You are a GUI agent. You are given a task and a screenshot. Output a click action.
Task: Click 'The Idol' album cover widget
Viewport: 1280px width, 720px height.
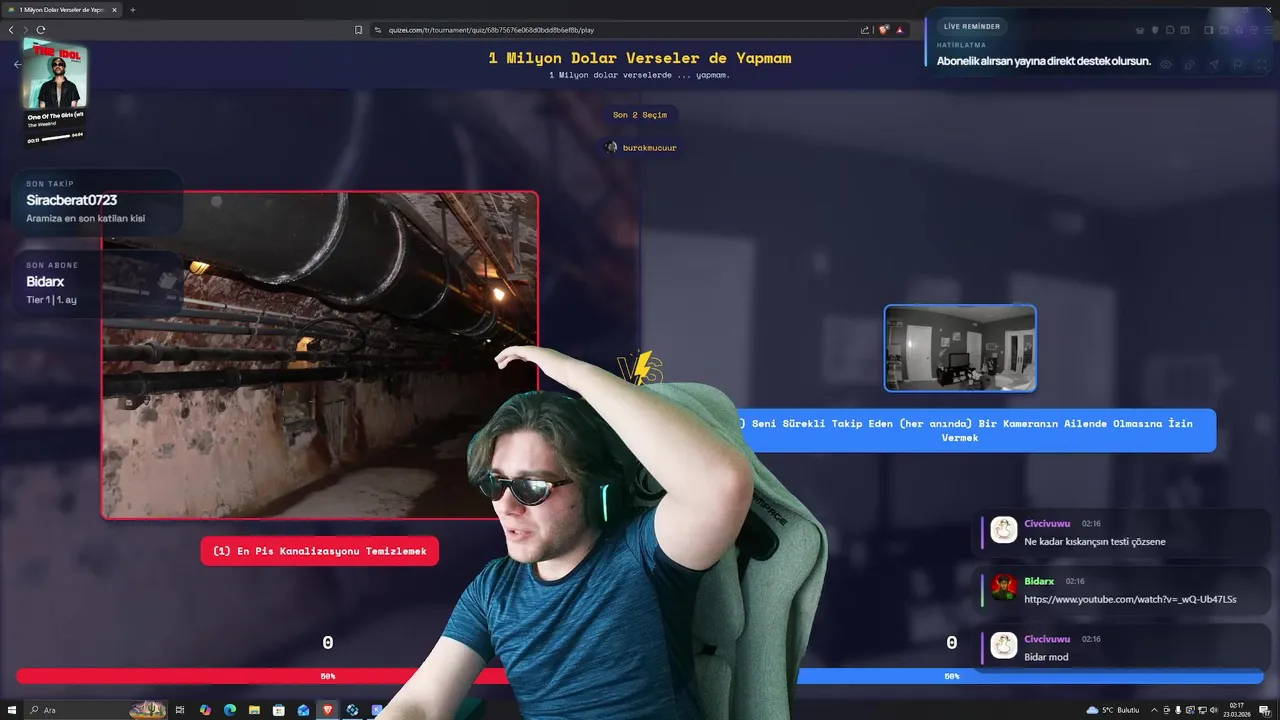pyautogui.click(x=55, y=75)
